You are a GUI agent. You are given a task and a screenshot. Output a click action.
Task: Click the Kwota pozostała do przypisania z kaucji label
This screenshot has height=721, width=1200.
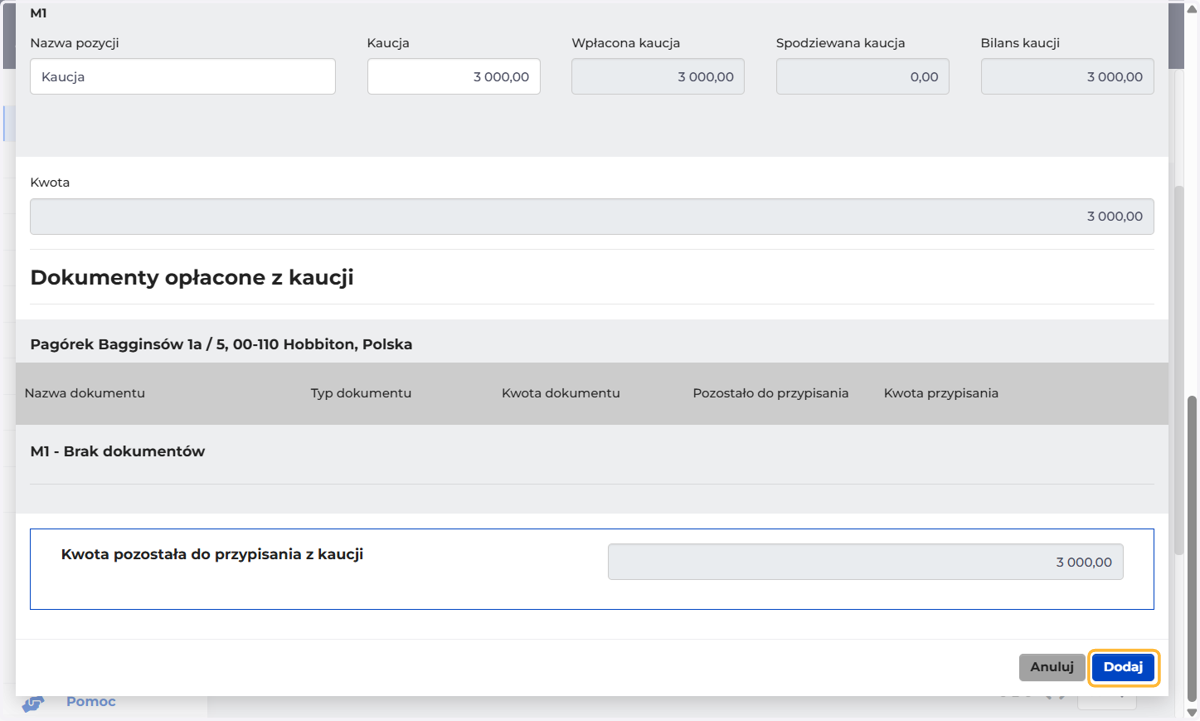point(212,554)
